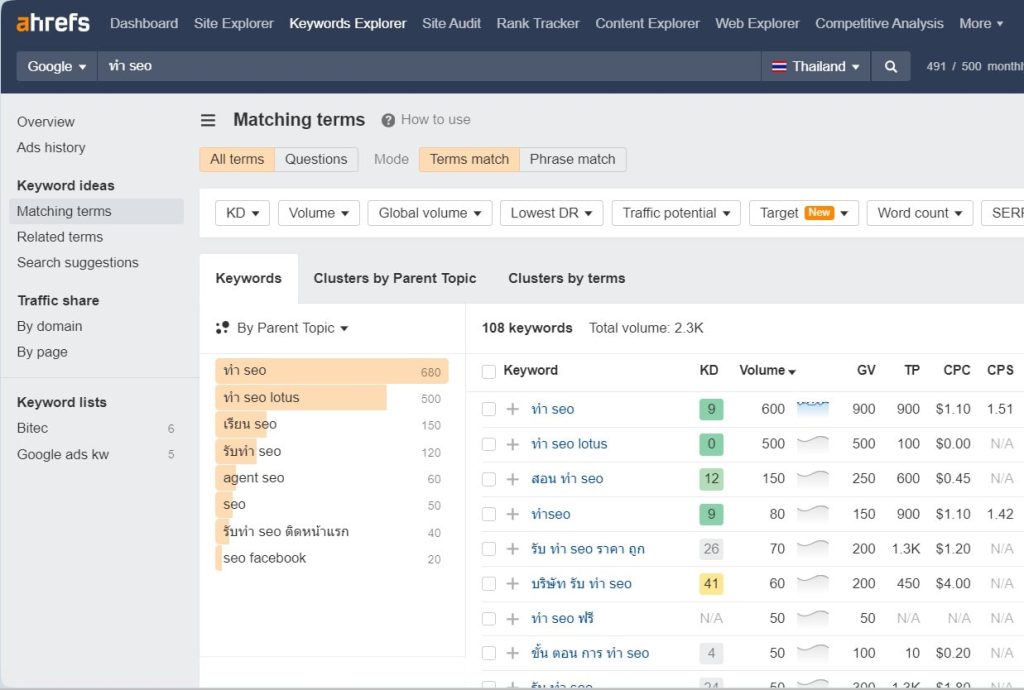Image resolution: width=1024 pixels, height=690 pixels.
Task: Click the Ahrefs logo
Action: tap(53, 23)
